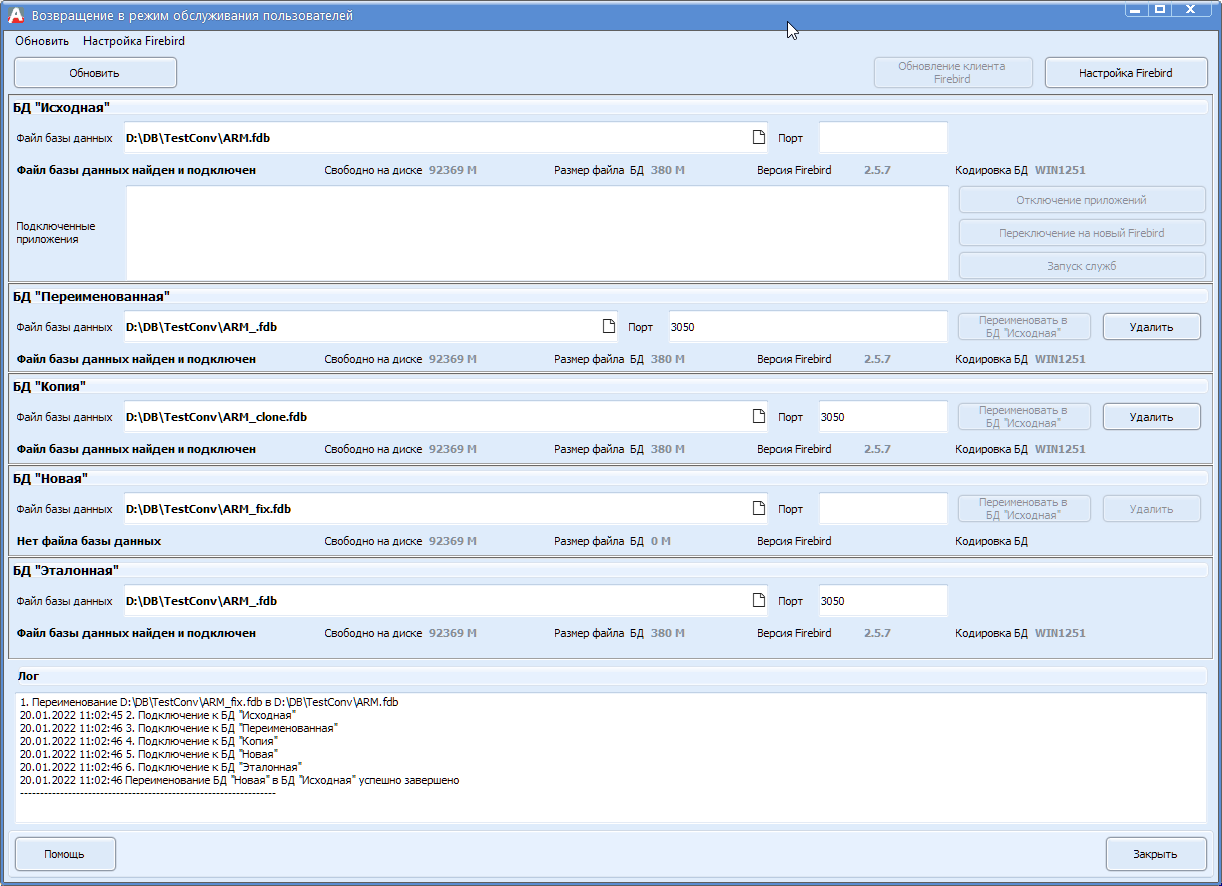This screenshot has height=886, width=1222.
Task: Open the Обновить menu item
Action: (42, 41)
